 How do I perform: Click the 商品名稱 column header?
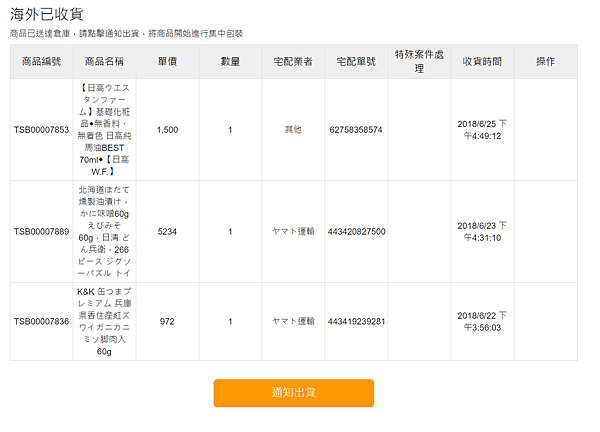coord(104,62)
